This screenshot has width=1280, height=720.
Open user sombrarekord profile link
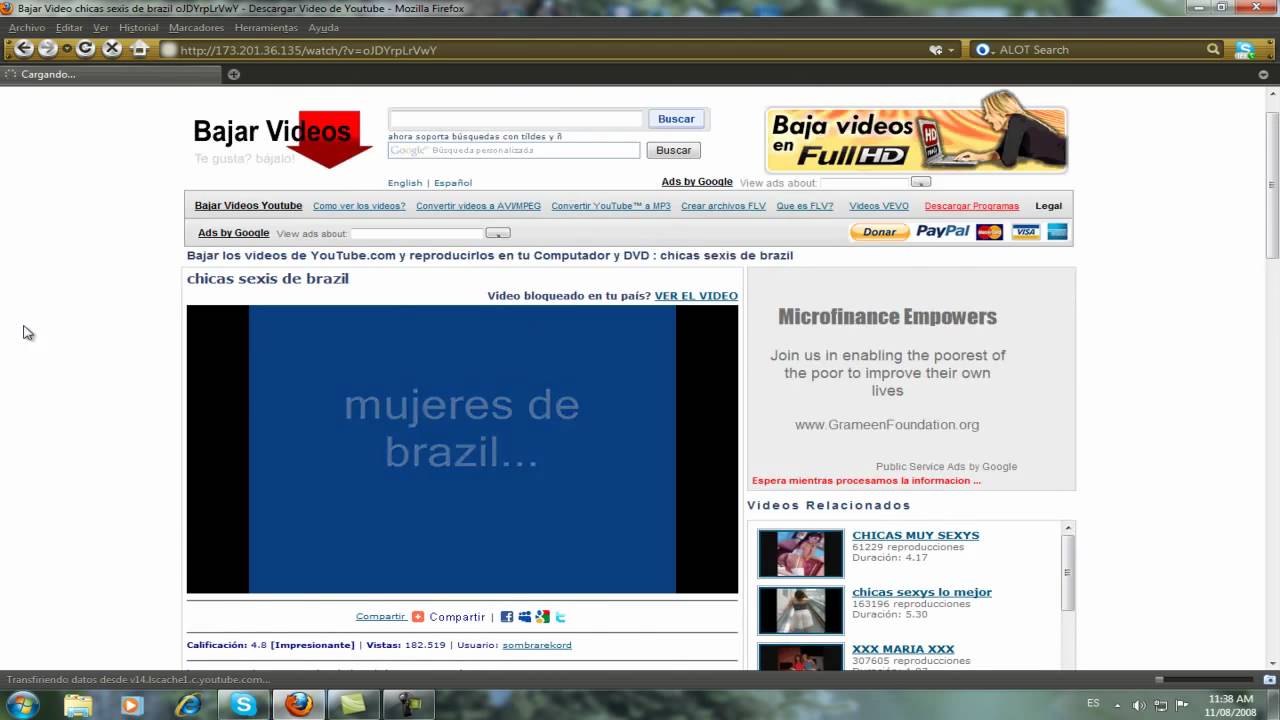537,645
